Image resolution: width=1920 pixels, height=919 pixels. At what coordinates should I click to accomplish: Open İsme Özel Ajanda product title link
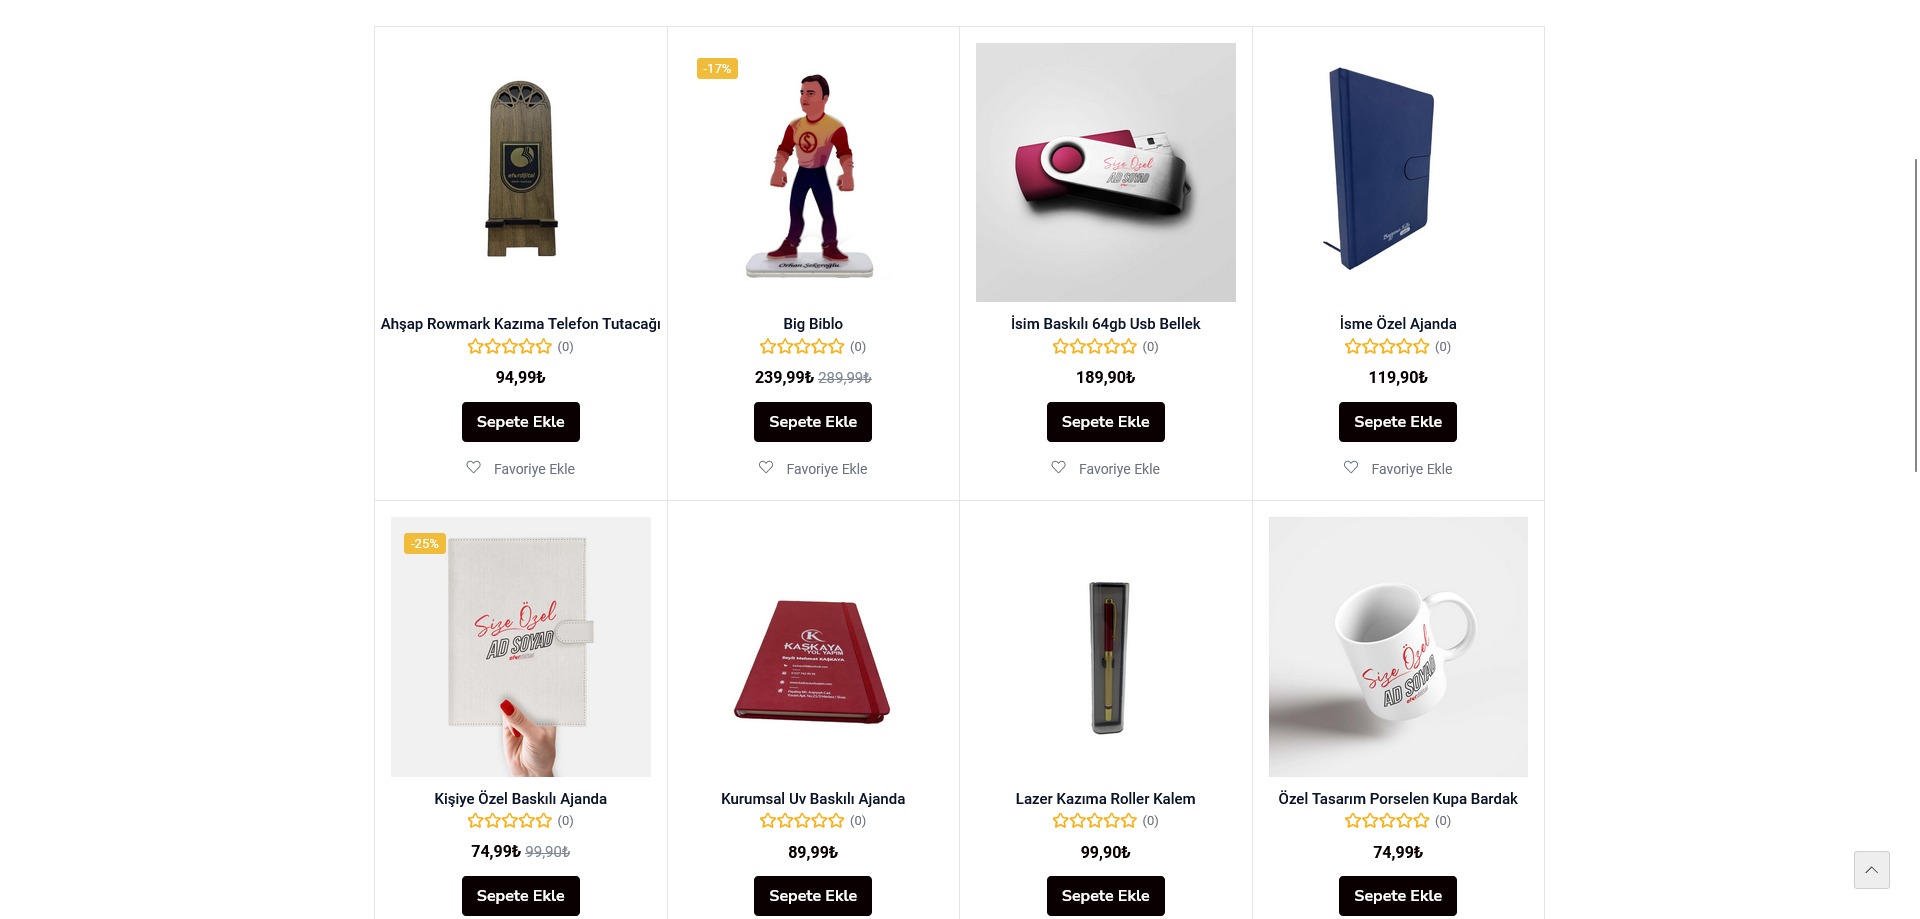[x=1398, y=324]
